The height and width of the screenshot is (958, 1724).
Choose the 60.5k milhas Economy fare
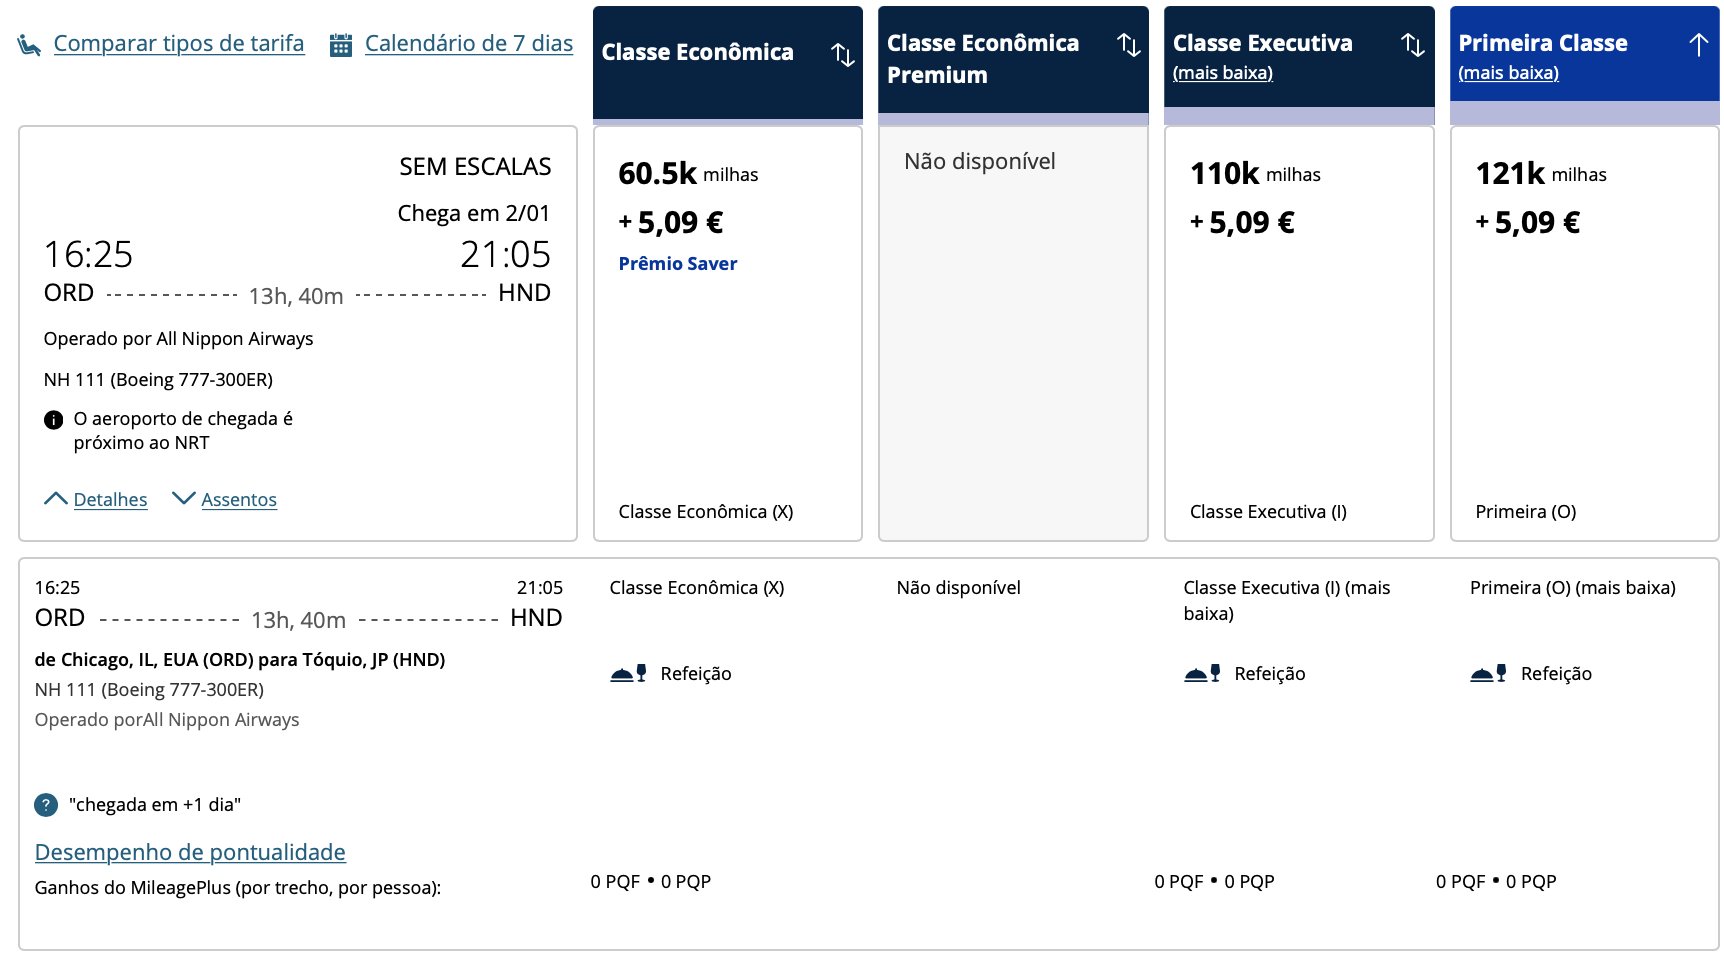tap(728, 333)
